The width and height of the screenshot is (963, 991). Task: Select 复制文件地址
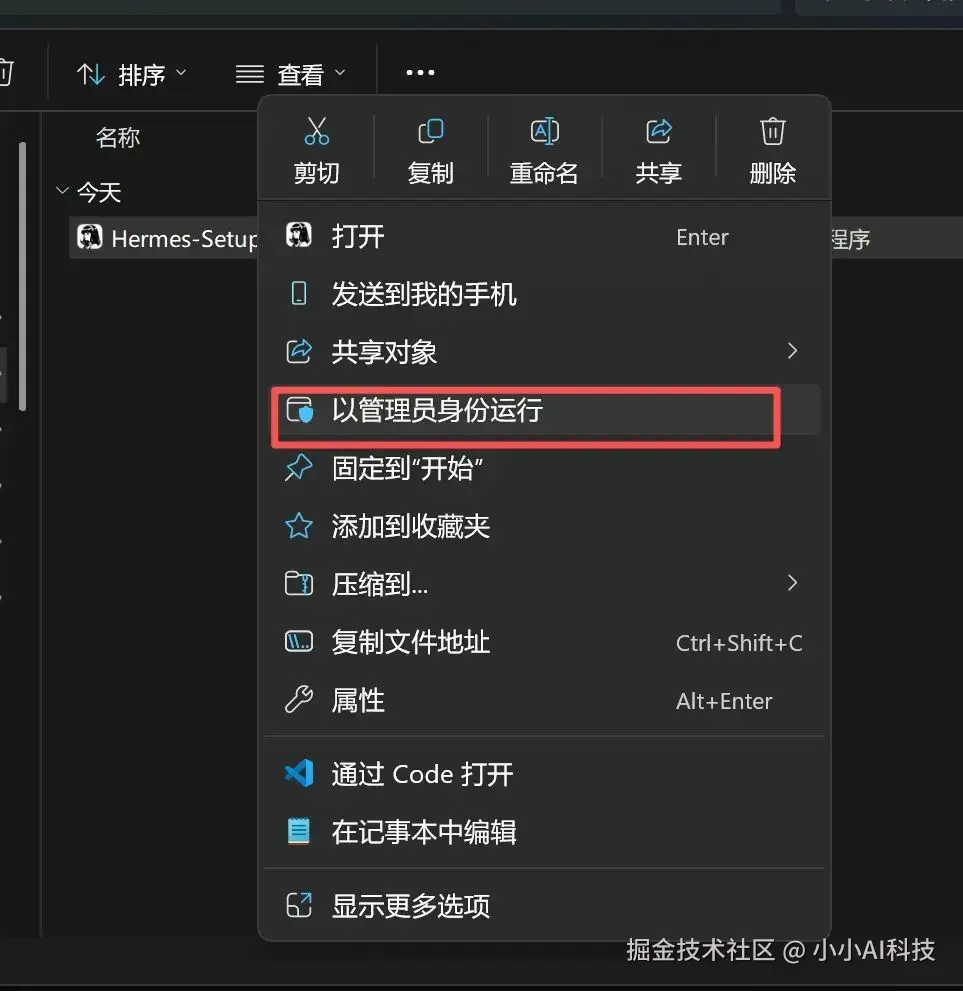click(x=544, y=642)
